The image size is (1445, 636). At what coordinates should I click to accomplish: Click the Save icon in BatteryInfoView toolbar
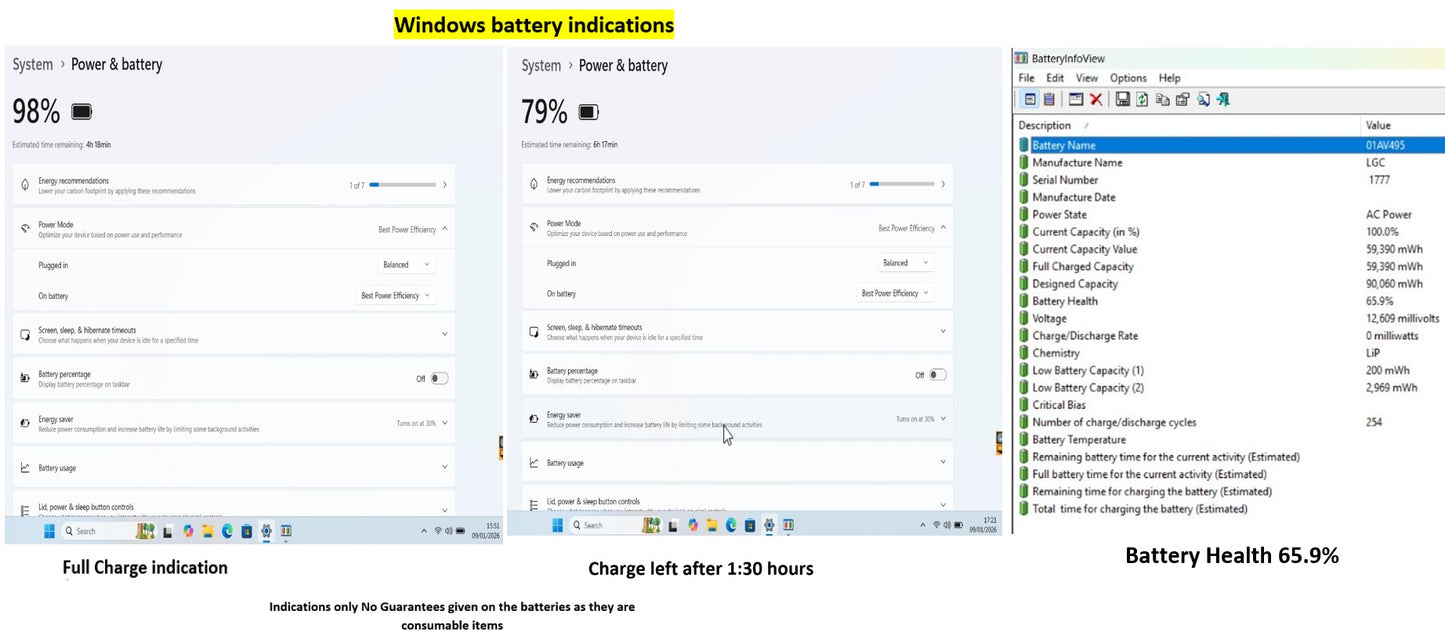pyautogui.click(x=1123, y=99)
